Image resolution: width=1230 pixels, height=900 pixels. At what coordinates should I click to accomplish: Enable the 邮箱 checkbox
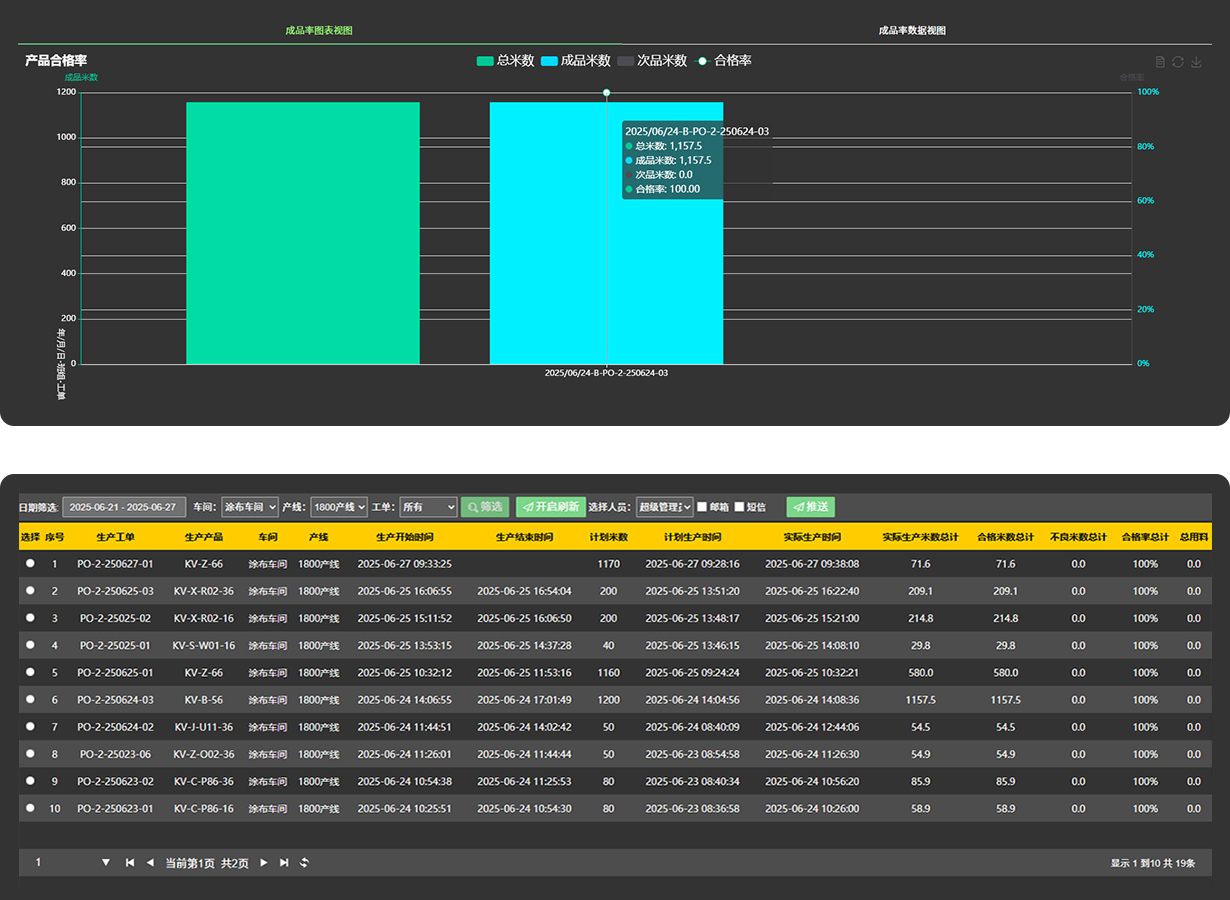pyautogui.click(x=702, y=507)
